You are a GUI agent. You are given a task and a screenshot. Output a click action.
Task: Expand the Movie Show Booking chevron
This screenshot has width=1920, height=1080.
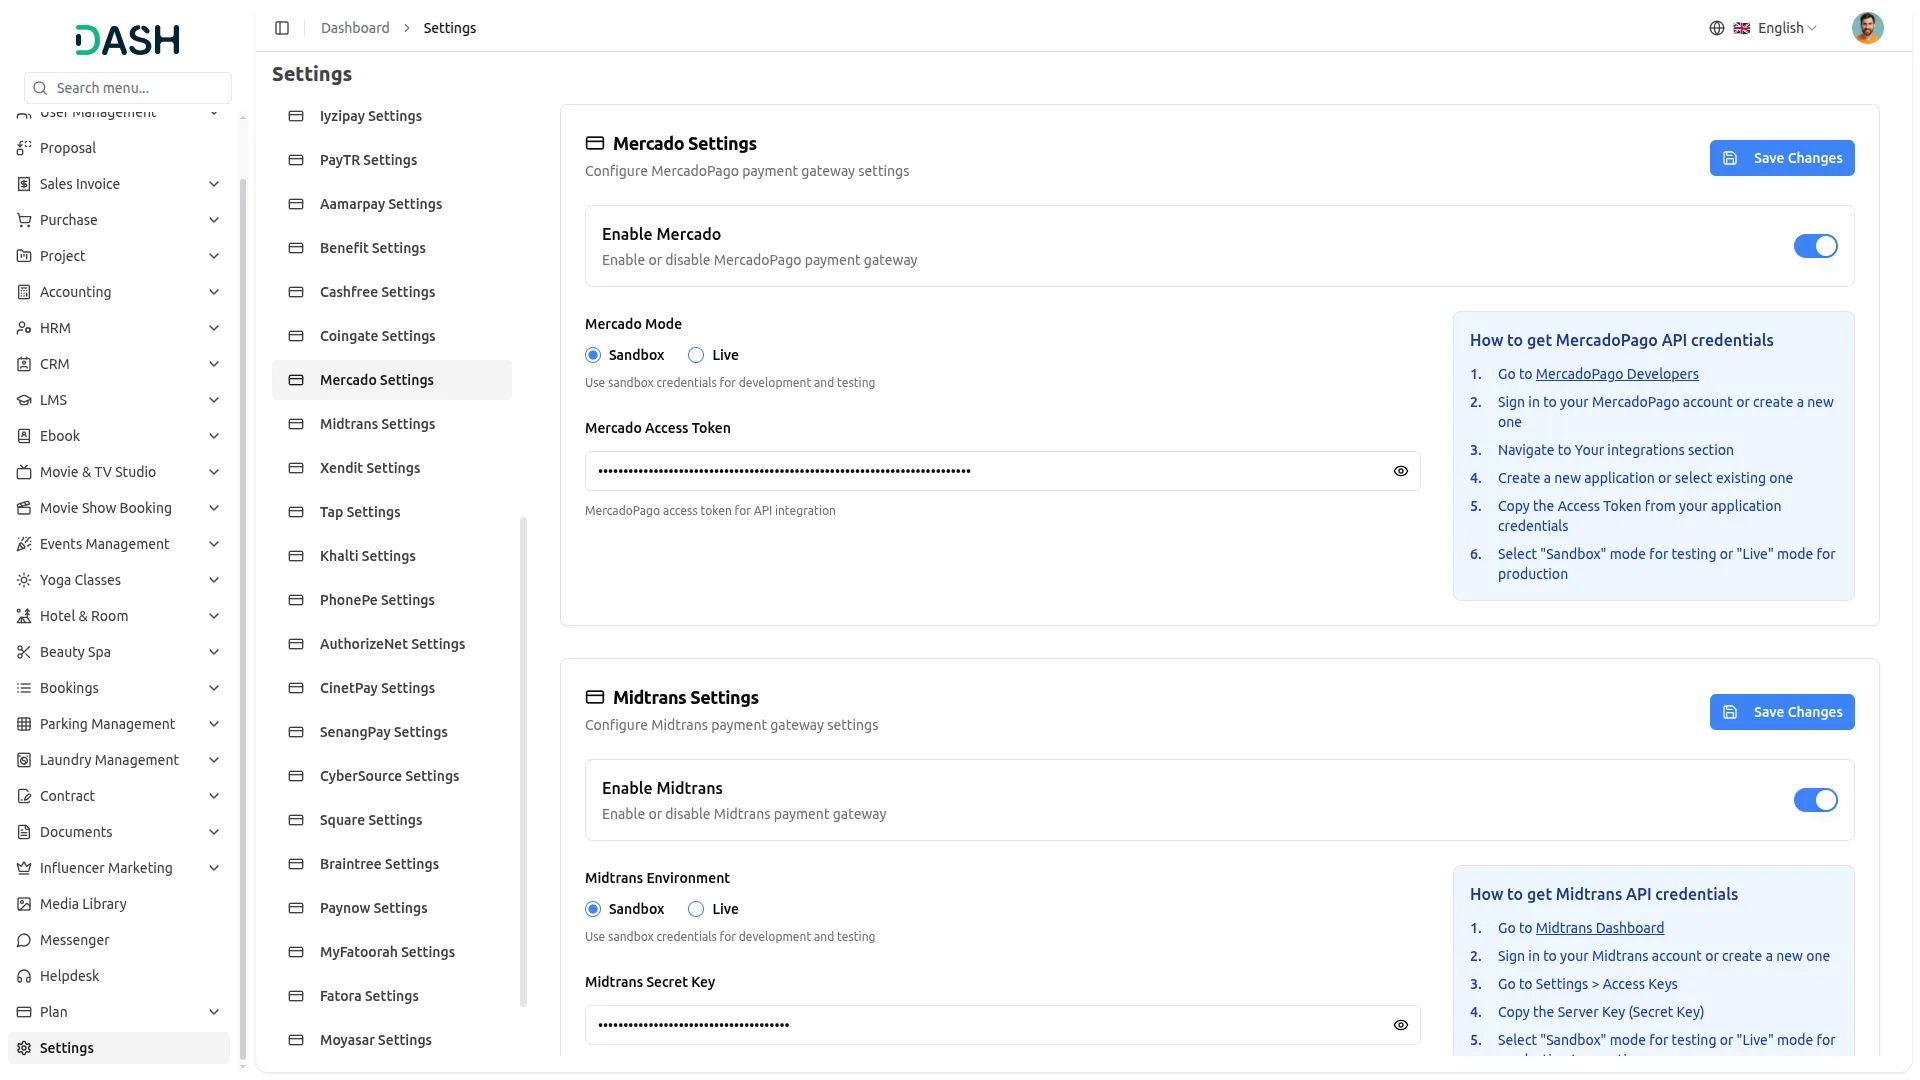(x=213, y=508)
